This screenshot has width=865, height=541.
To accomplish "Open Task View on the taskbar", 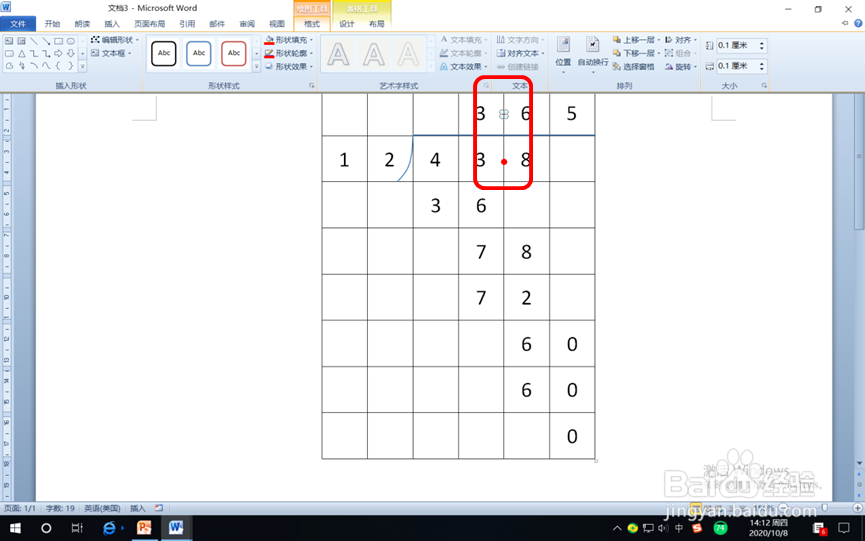I will coord(77,528).
